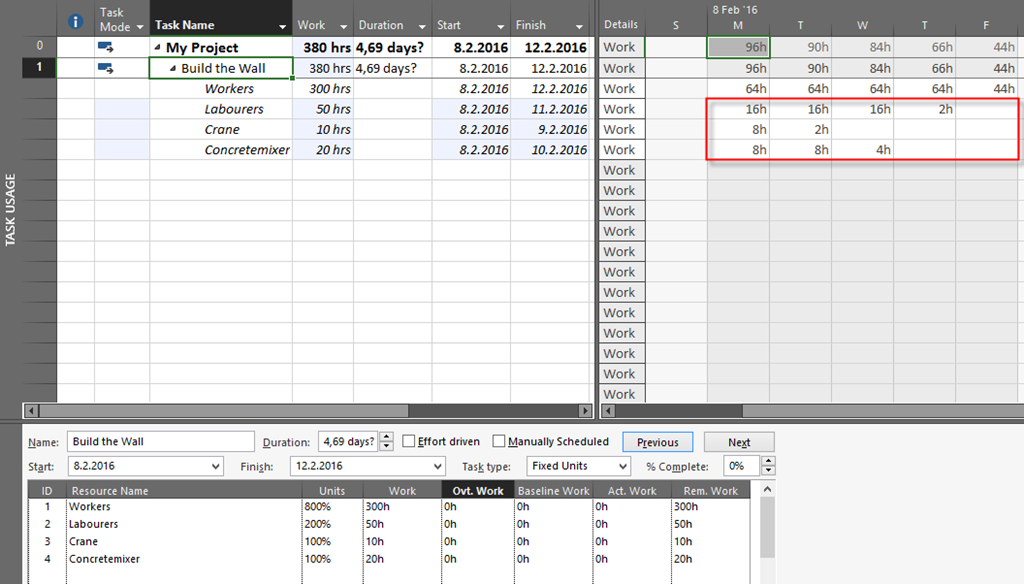Click the % Complete spinner down arrow
Image resolution: width=1024 pixels, height=584 pixels.
click(x=768, y=472)
